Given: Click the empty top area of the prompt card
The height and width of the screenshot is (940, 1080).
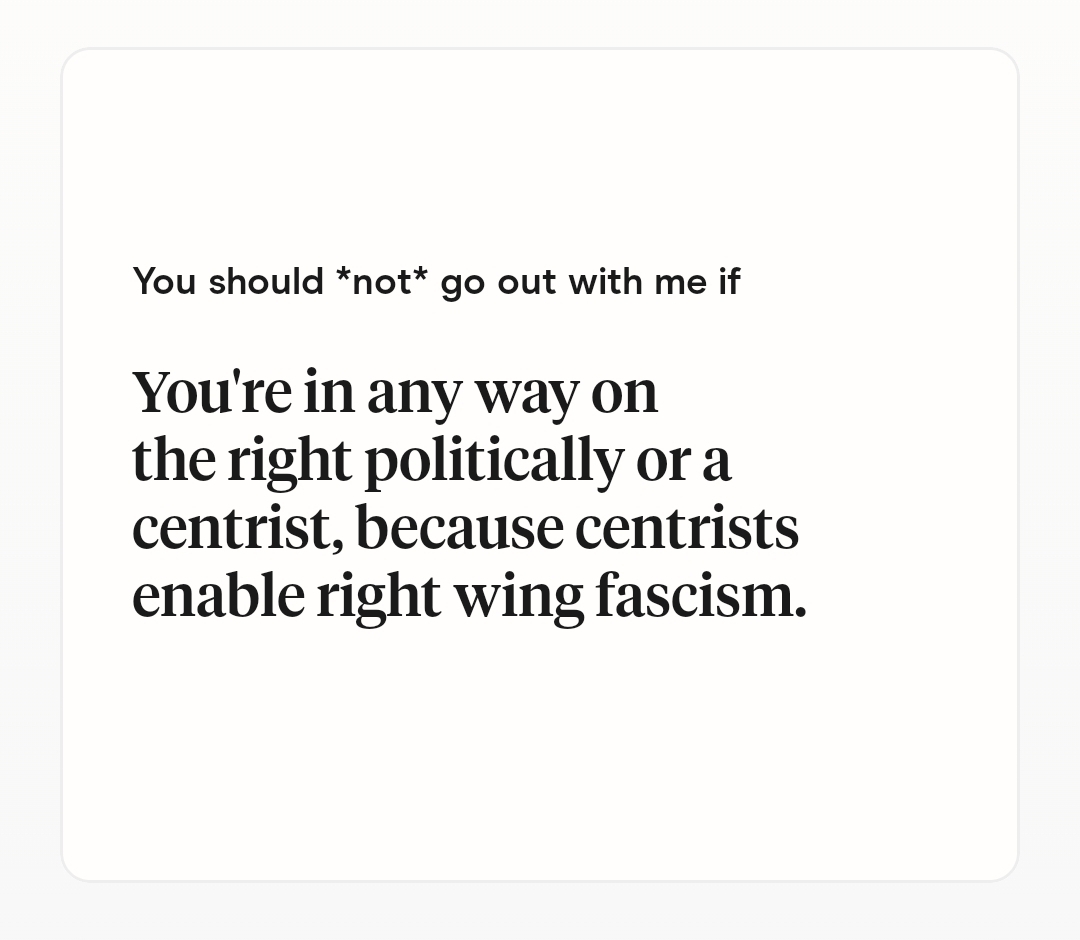Looking at the screenshot, I should tap(540, 150).
